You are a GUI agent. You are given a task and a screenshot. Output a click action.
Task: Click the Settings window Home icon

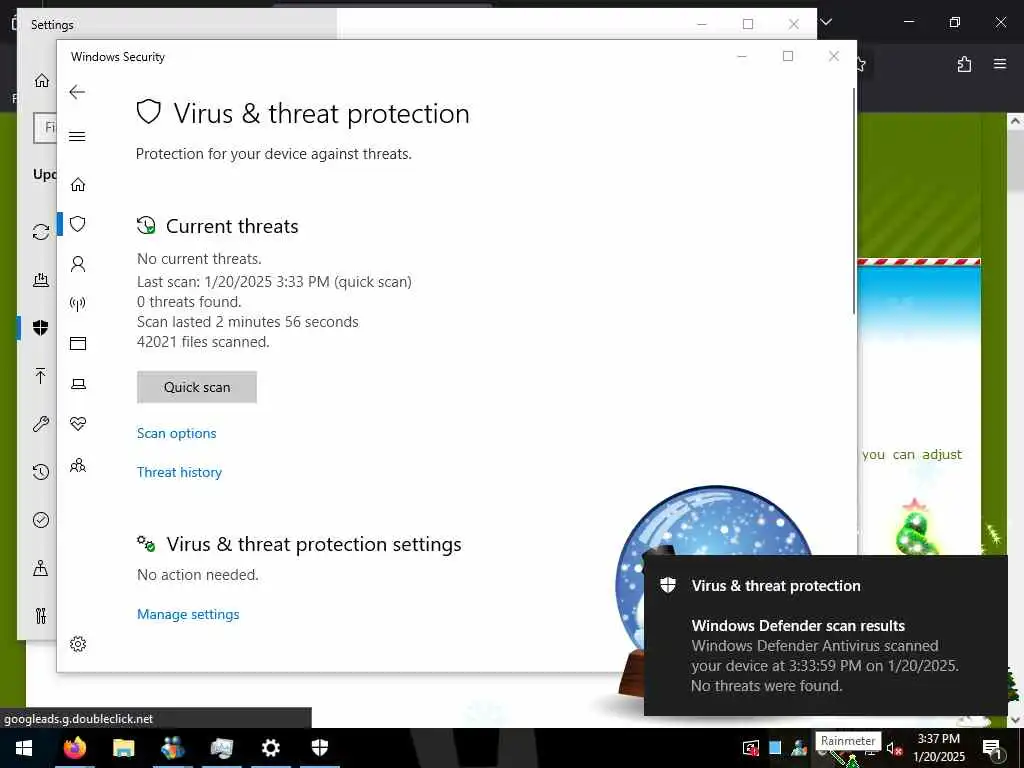coord(42,80)
